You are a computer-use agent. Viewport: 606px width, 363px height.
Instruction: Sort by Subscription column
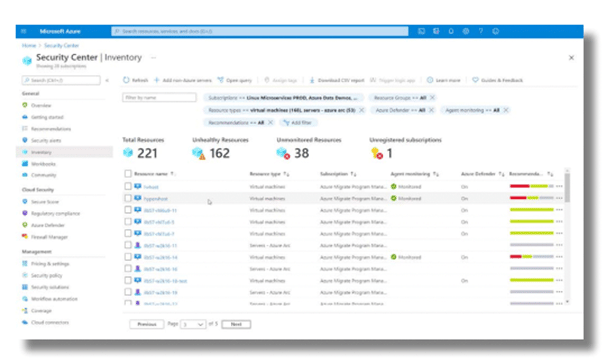[x=338, y=174]
